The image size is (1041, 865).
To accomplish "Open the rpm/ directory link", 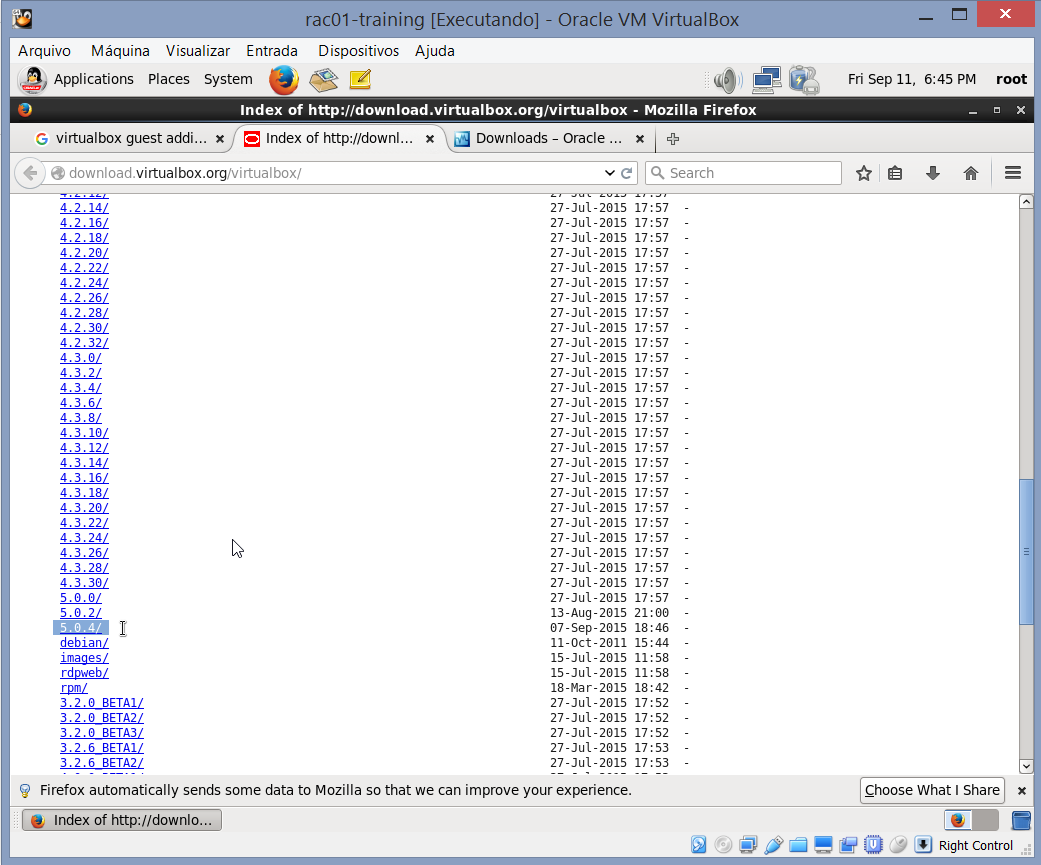I will pos(74,688).
